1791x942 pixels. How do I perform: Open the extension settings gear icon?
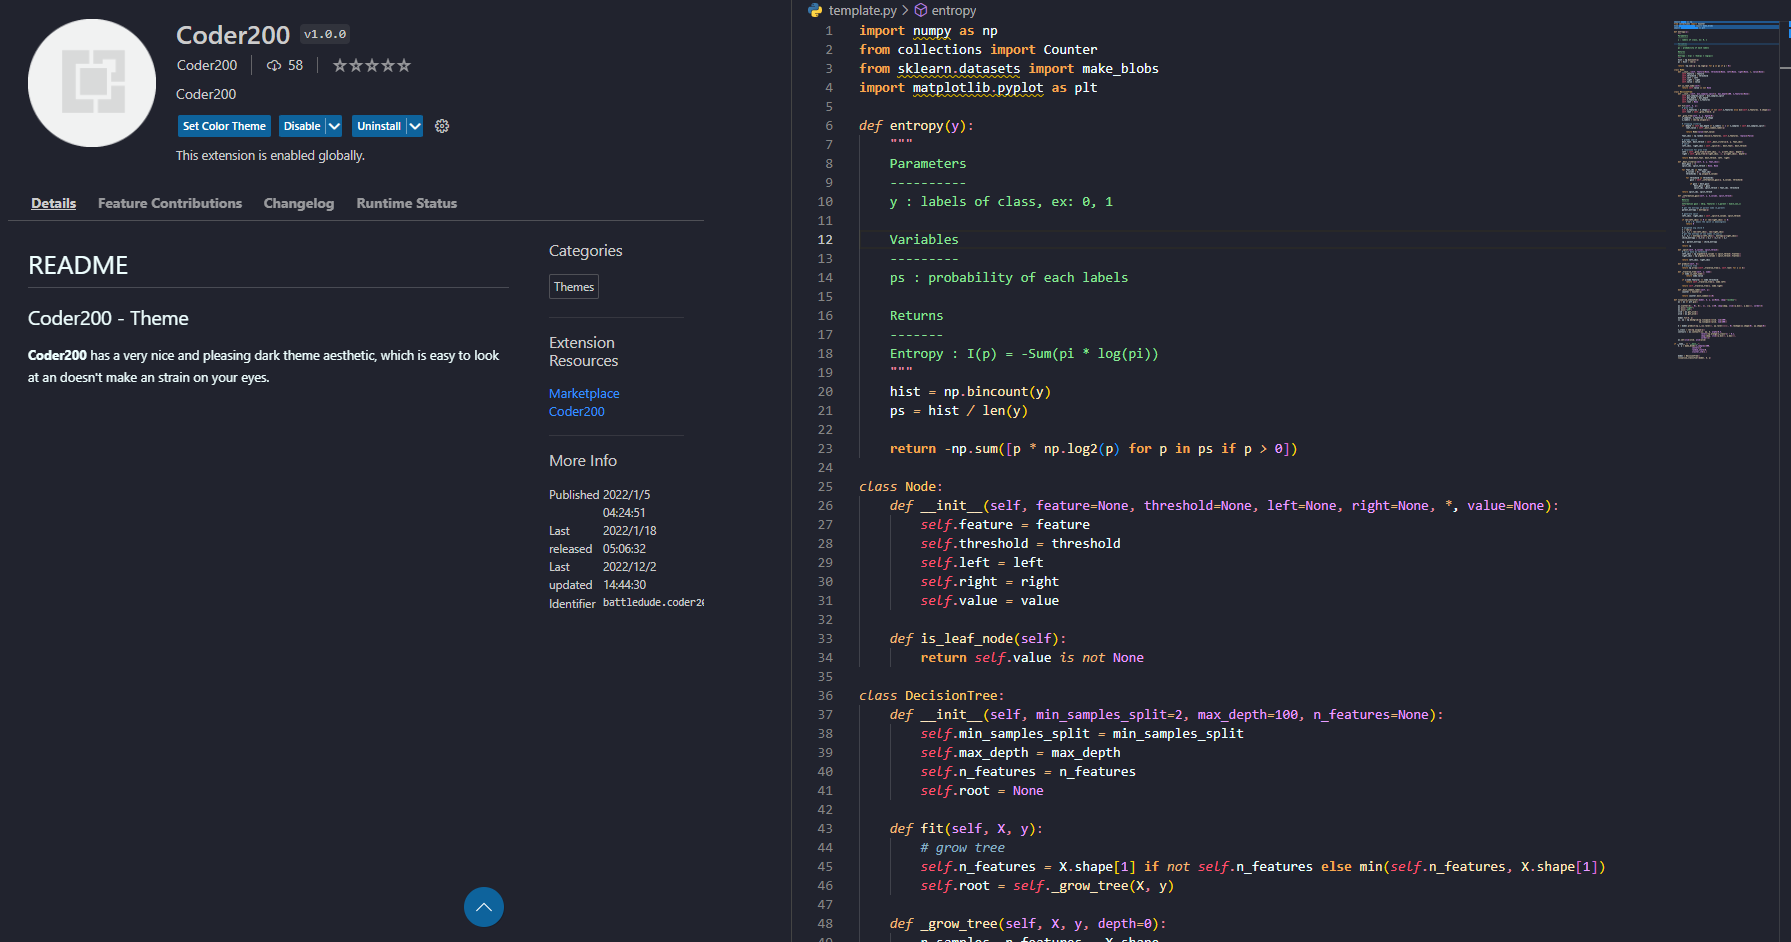point(442,126)
